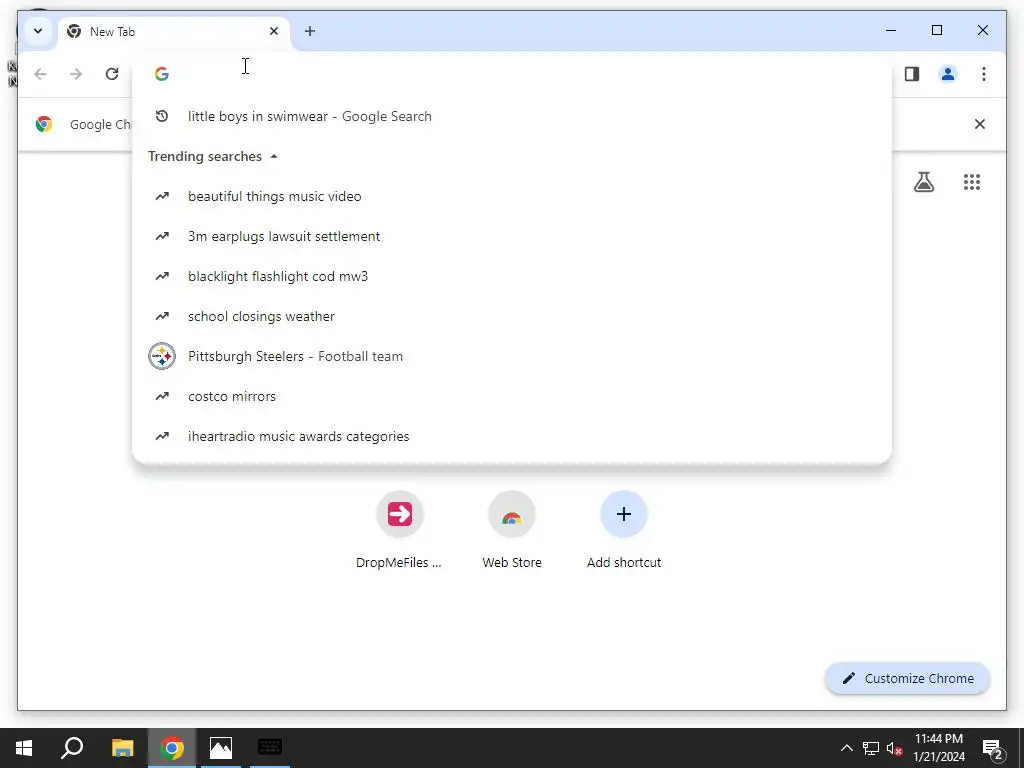Open the on-screen keyboard taskbar icon
Image resolution: width=1024 pixels, height=768 pixels.
[x=270, y=748]
